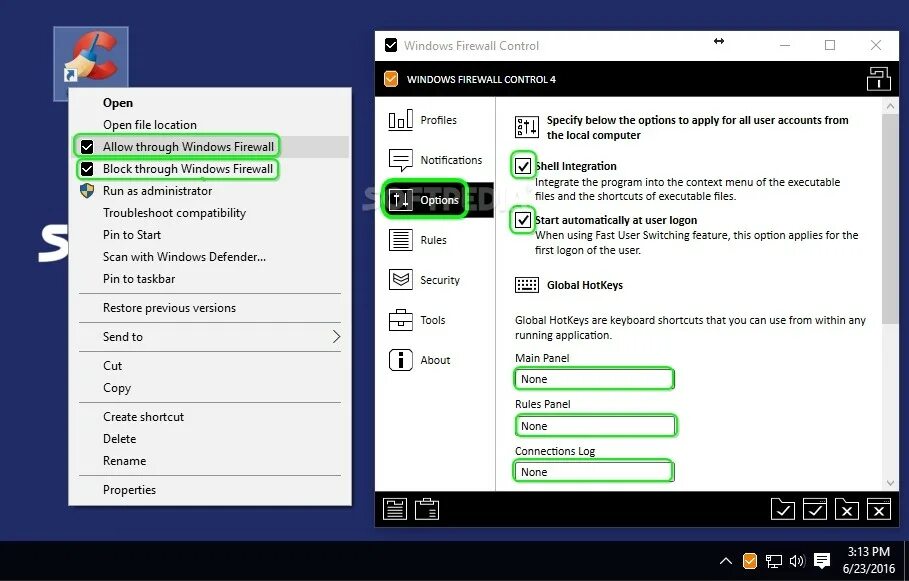The image size is (909, 581).
Task: Click the folder with checkmark icon
Action: 783,509
